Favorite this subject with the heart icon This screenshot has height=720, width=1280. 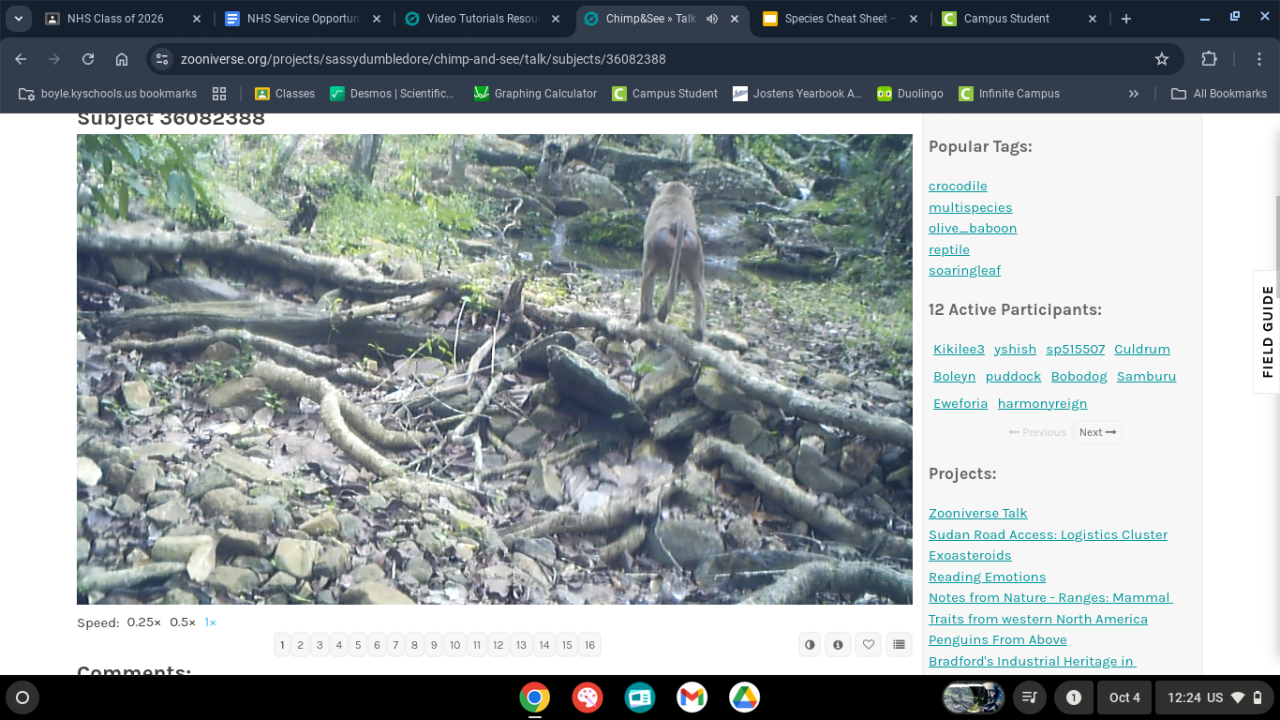(x=868, y=645)
